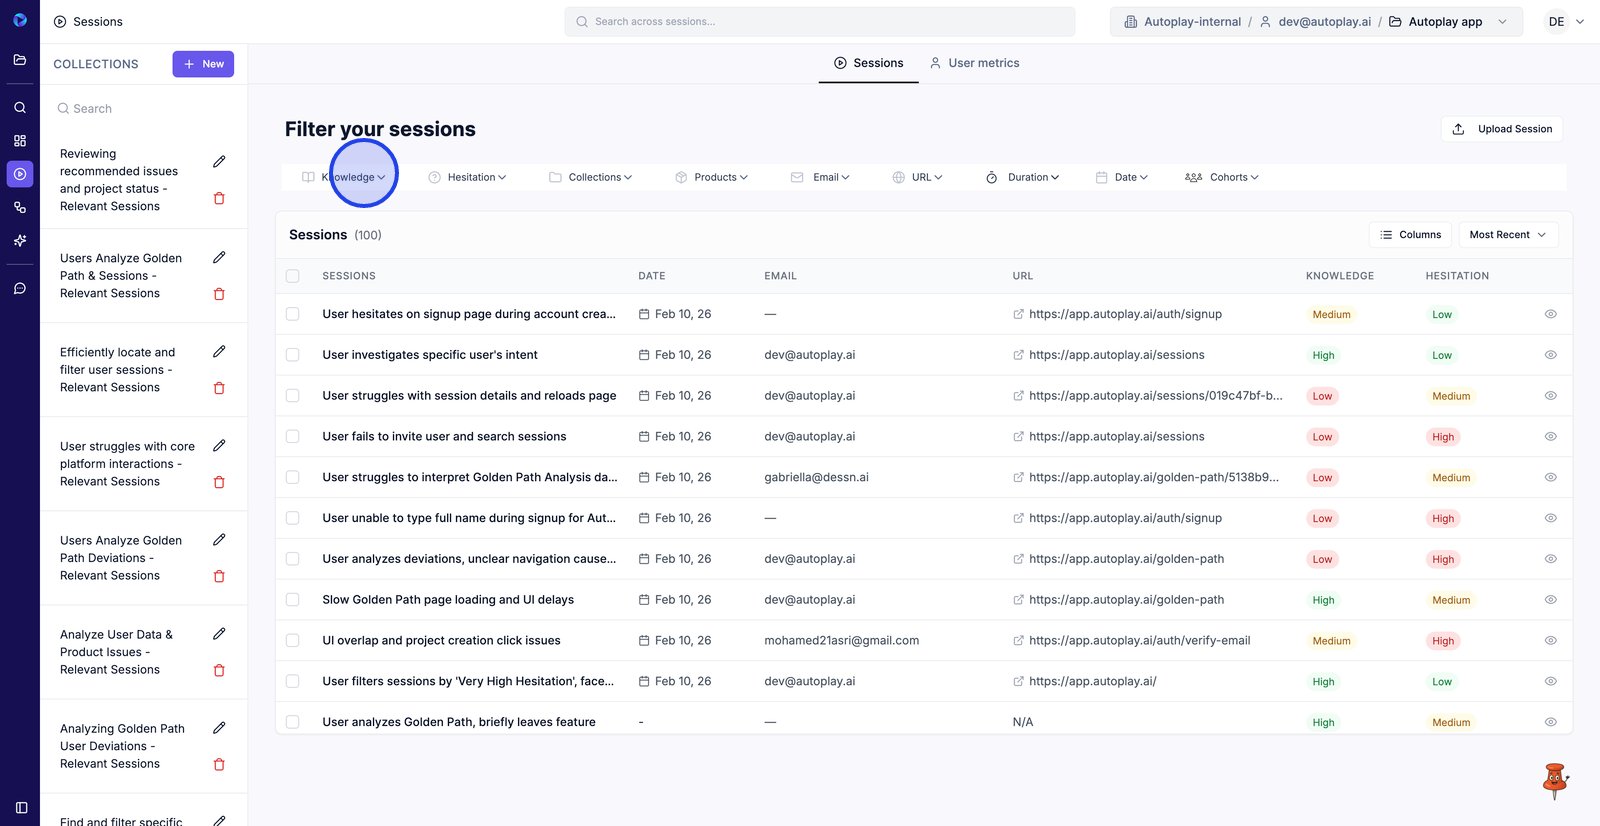Open the chat icon in left sidebar
Image resolution: width=1600 pixels, height=826 pixels.
[x=20, y=288]
